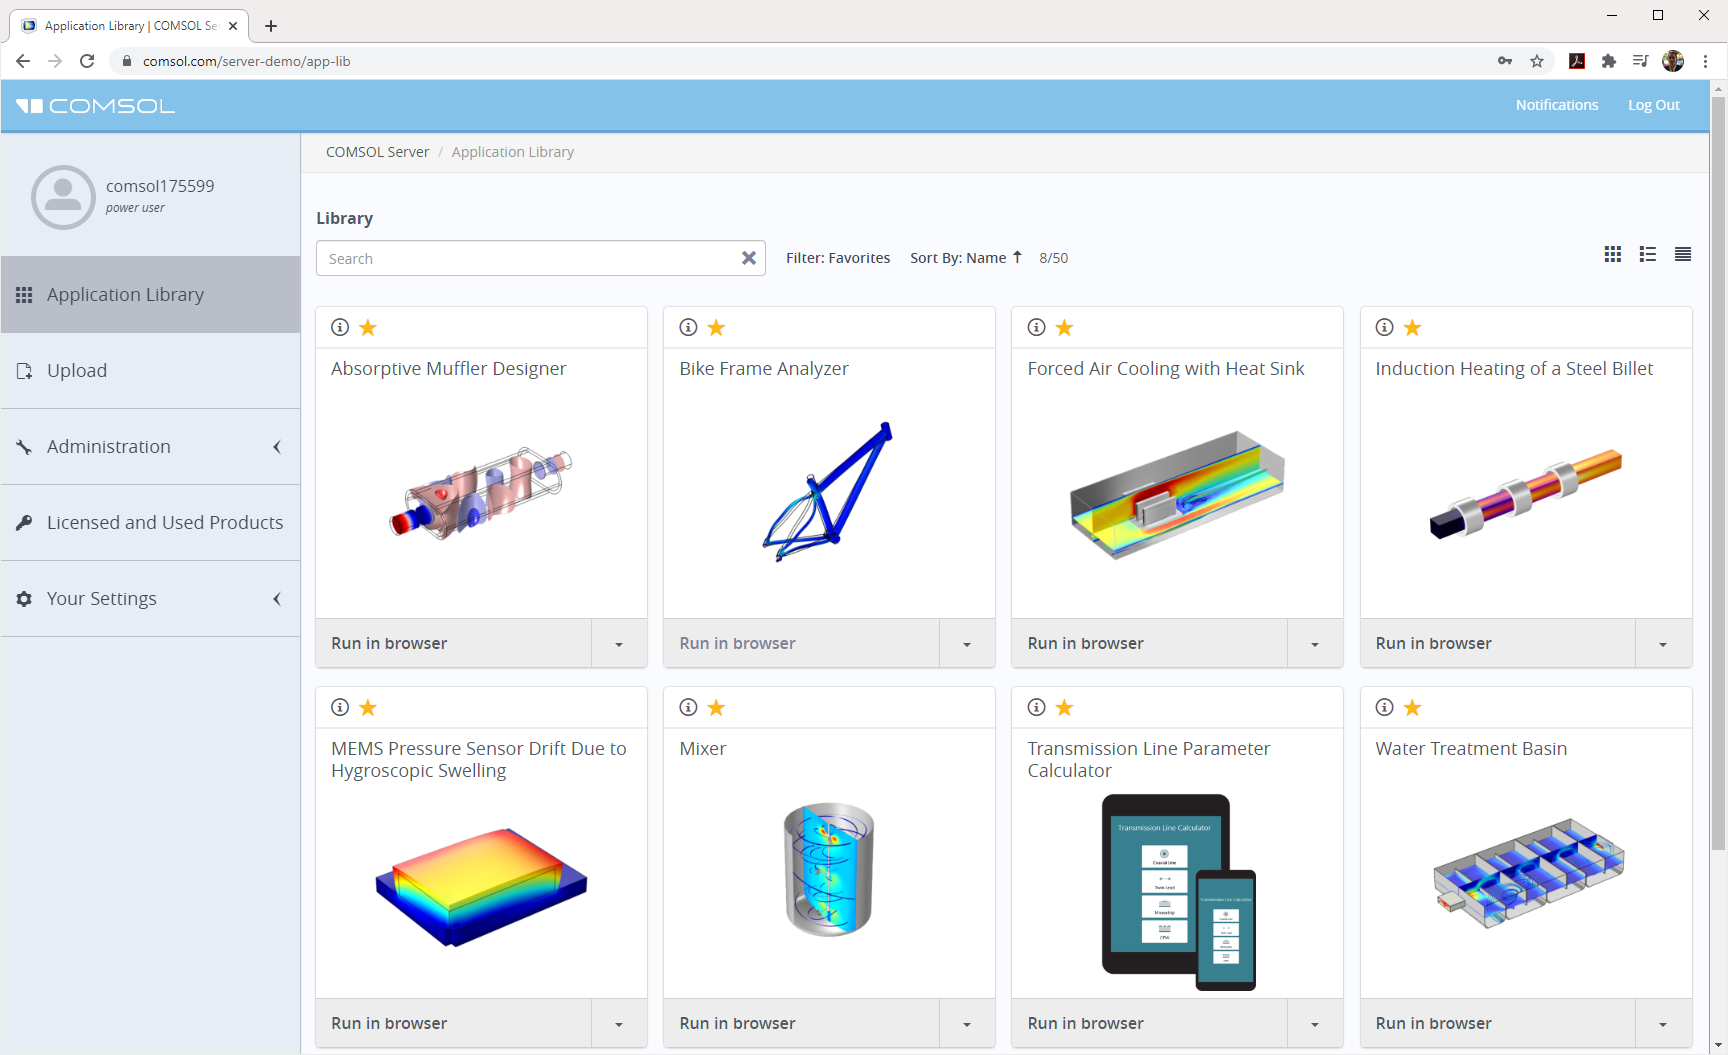The image size is (1728, 1055).
Task: Open Forced Air Cooling run options dropdown
Action: coord(1315,643)
